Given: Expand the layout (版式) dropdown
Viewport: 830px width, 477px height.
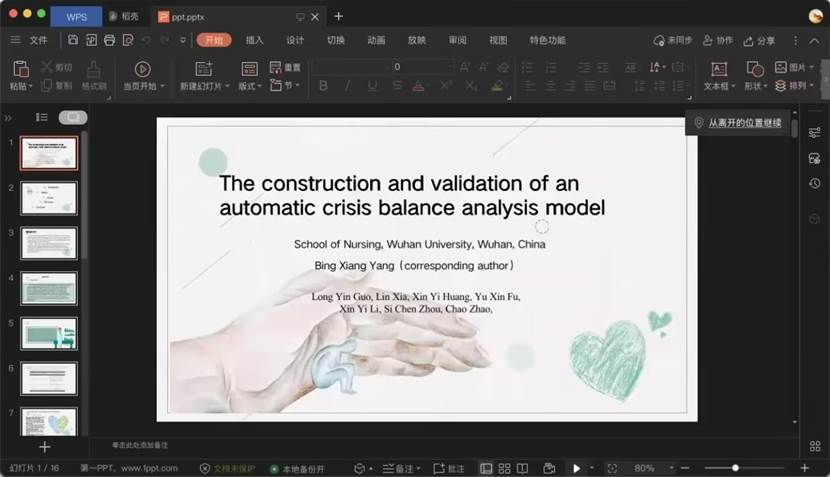Looking at the screenshot, I should [249, 86].
